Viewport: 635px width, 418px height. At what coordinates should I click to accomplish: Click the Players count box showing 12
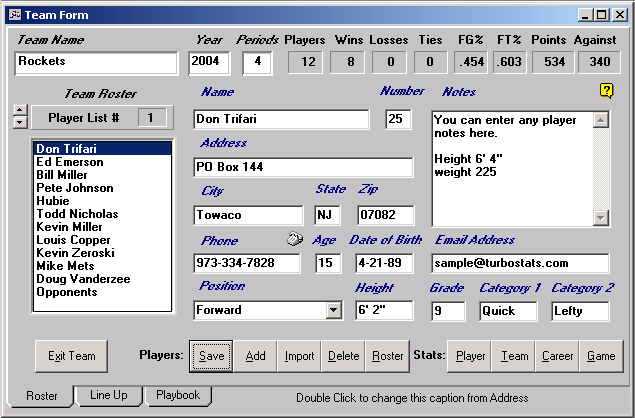pyautogui.click(x=305, y=62)
